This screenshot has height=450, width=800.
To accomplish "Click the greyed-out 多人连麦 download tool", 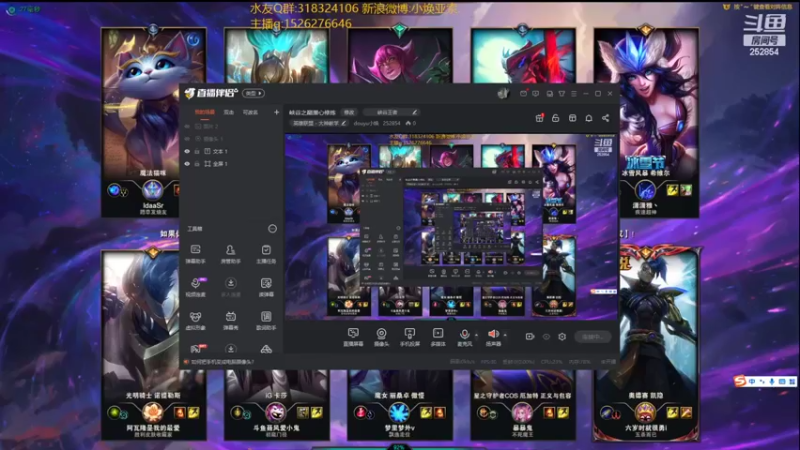I will tap(231, 287).
